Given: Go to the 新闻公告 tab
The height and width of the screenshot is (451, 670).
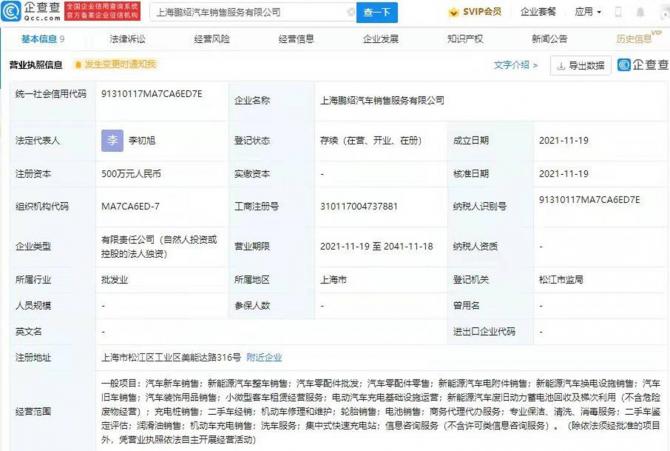Looking at the screenshot, I should coord(549,39).
